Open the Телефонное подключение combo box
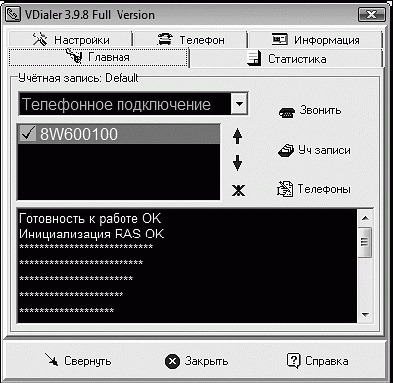The image size is (393, 383). [133, 104]
